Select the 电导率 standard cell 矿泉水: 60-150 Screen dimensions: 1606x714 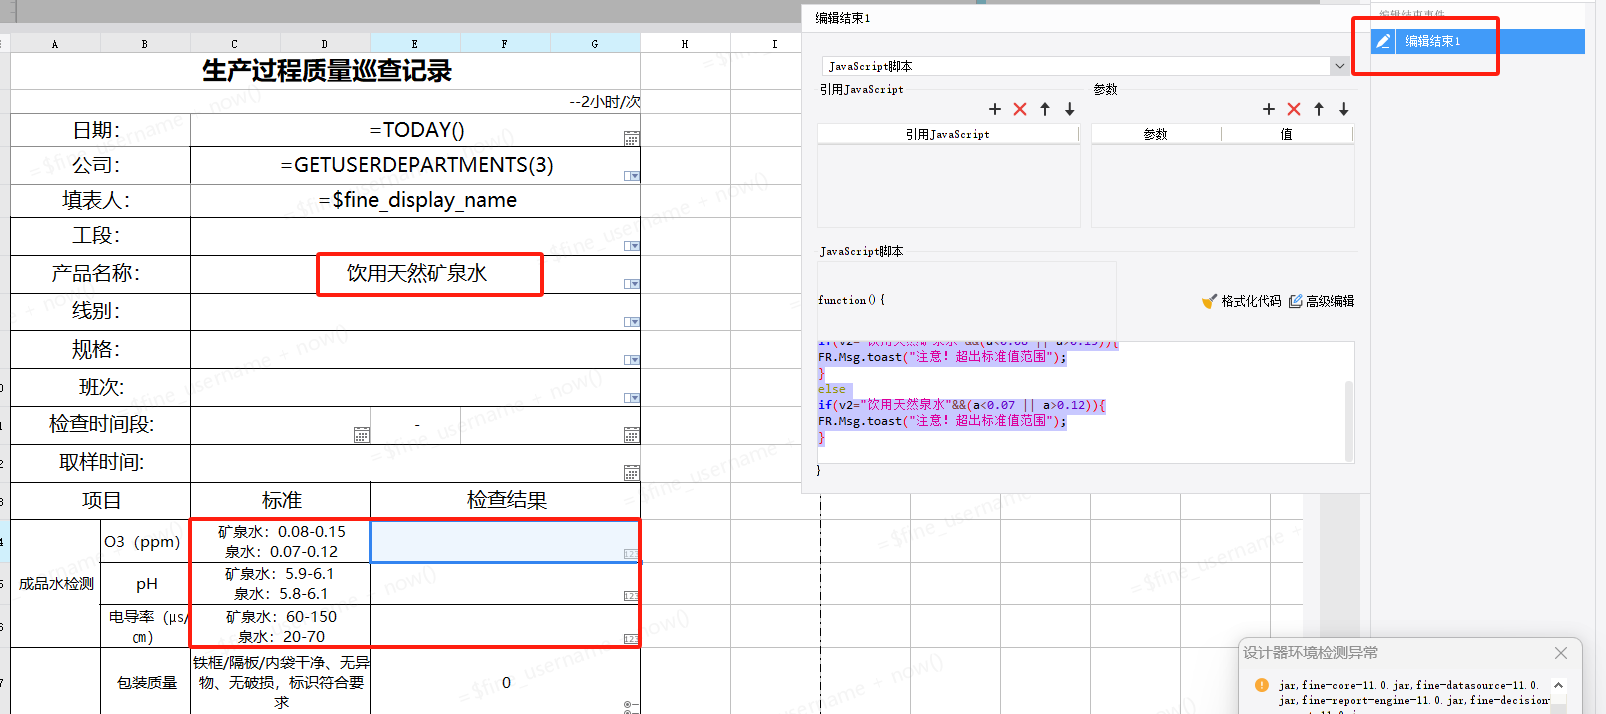[281, 626]
